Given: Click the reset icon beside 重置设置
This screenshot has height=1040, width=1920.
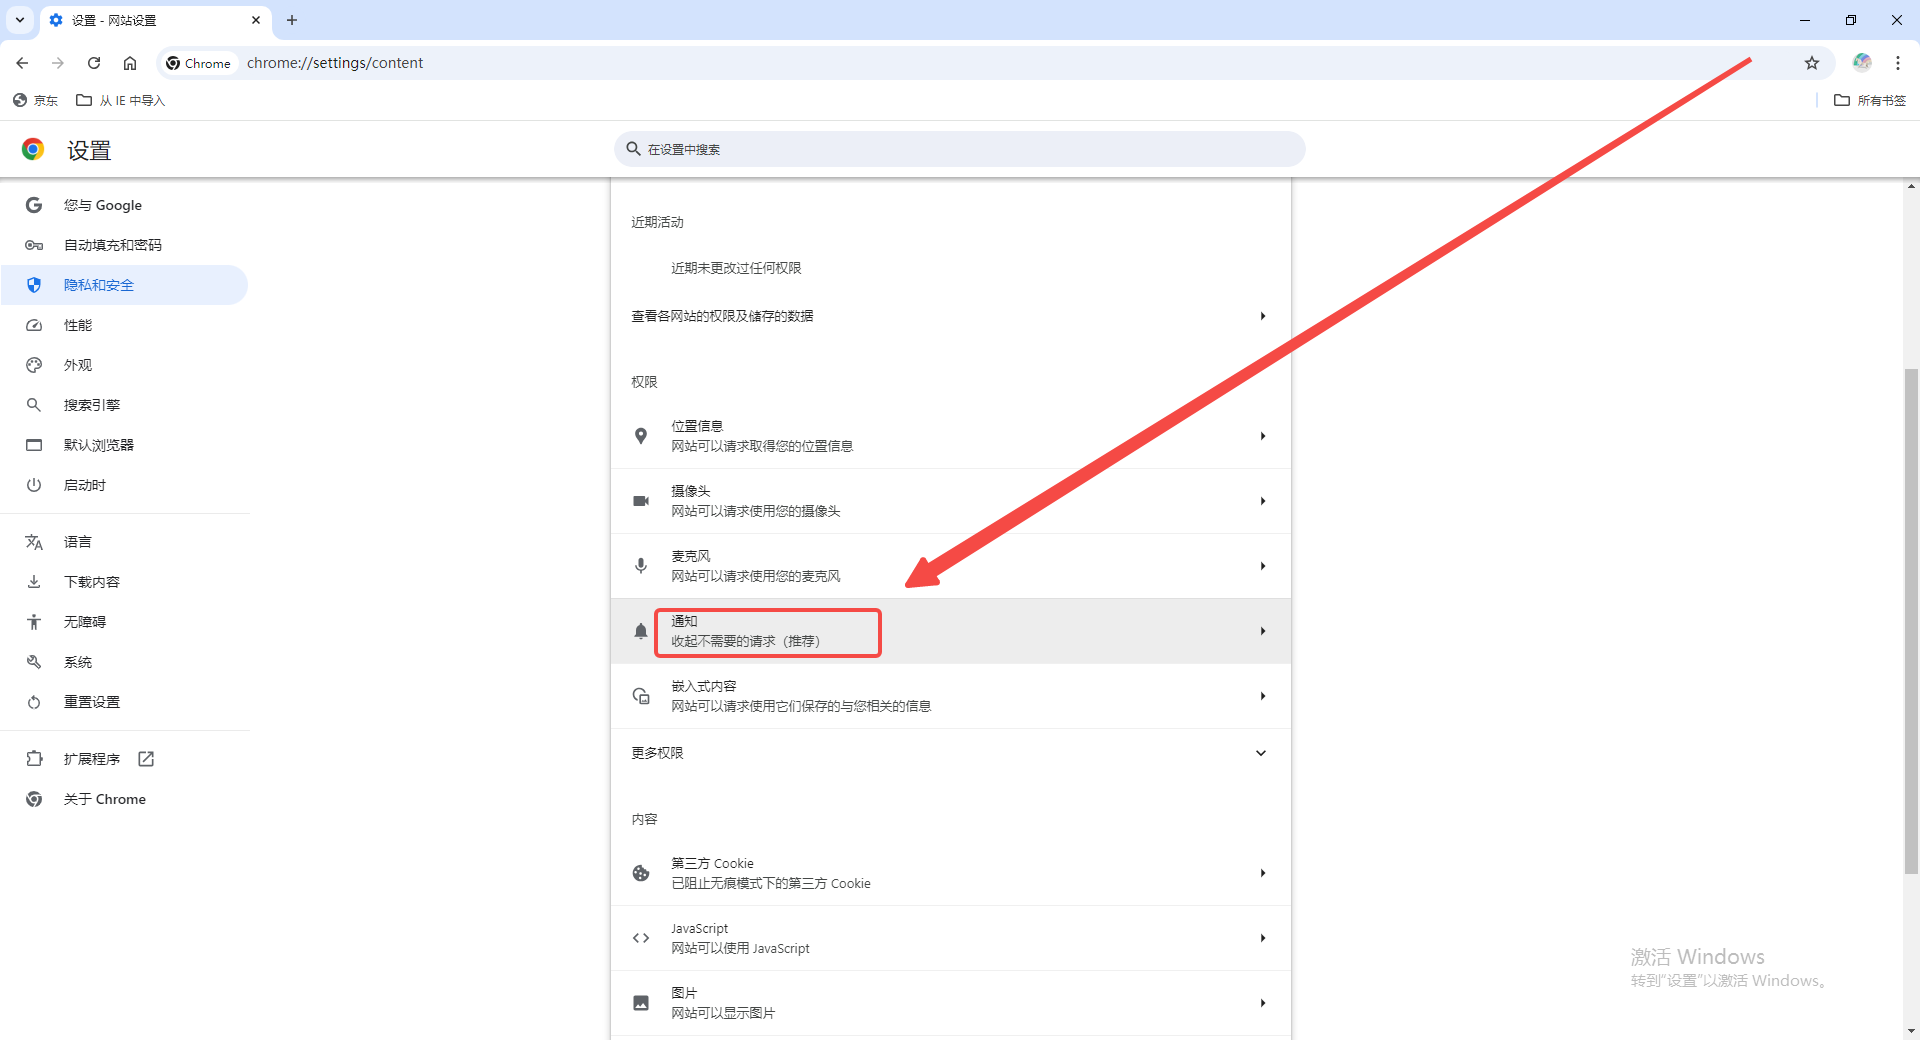Looking at the screenshot, I should tap(34, 702).
